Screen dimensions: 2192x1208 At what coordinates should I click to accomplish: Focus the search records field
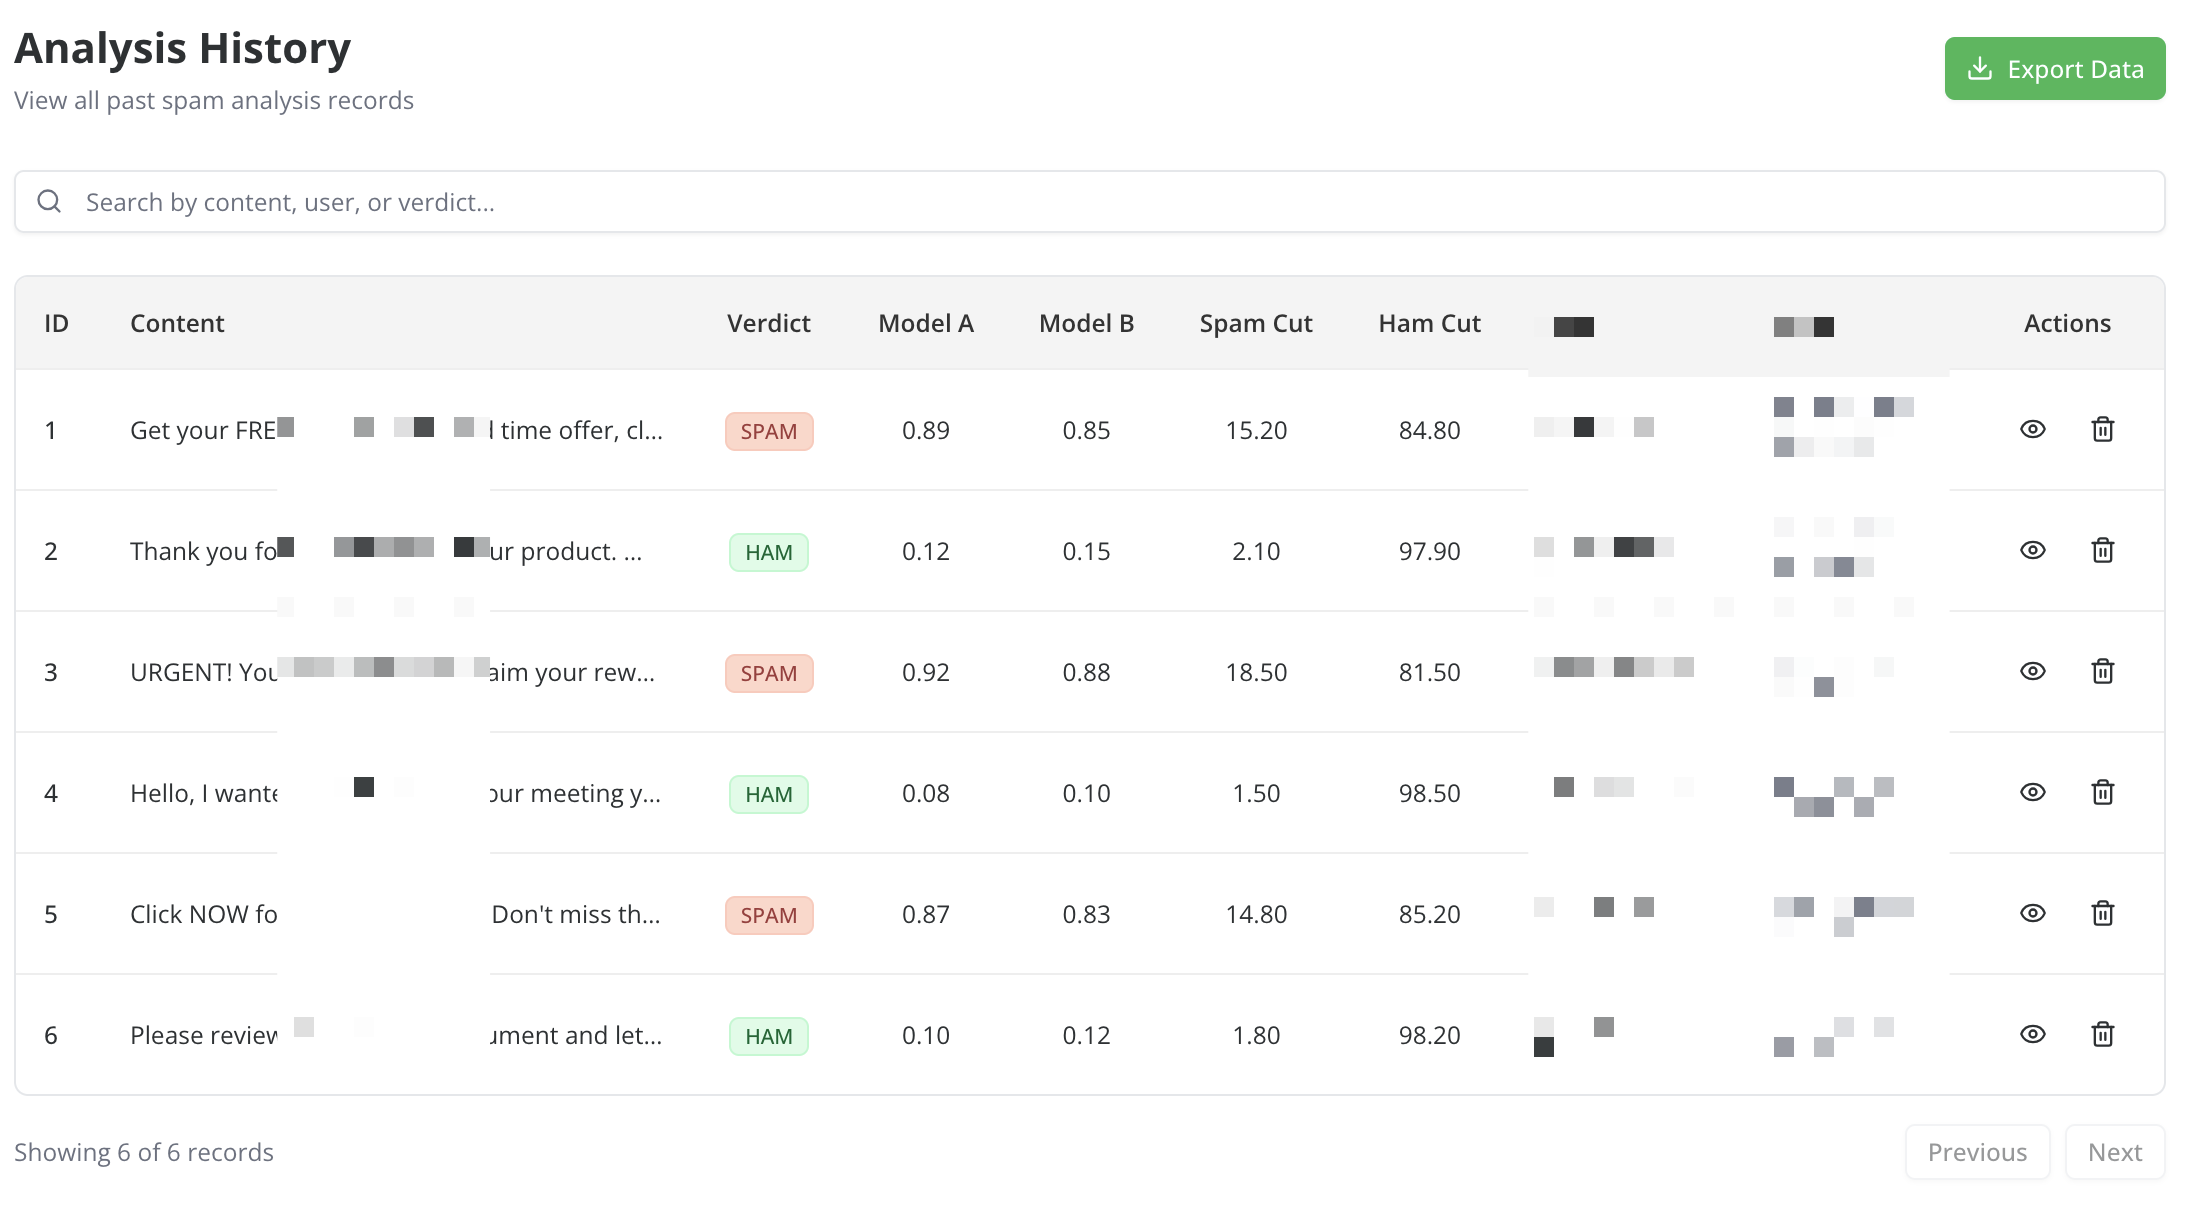[x=1090, y=202]
